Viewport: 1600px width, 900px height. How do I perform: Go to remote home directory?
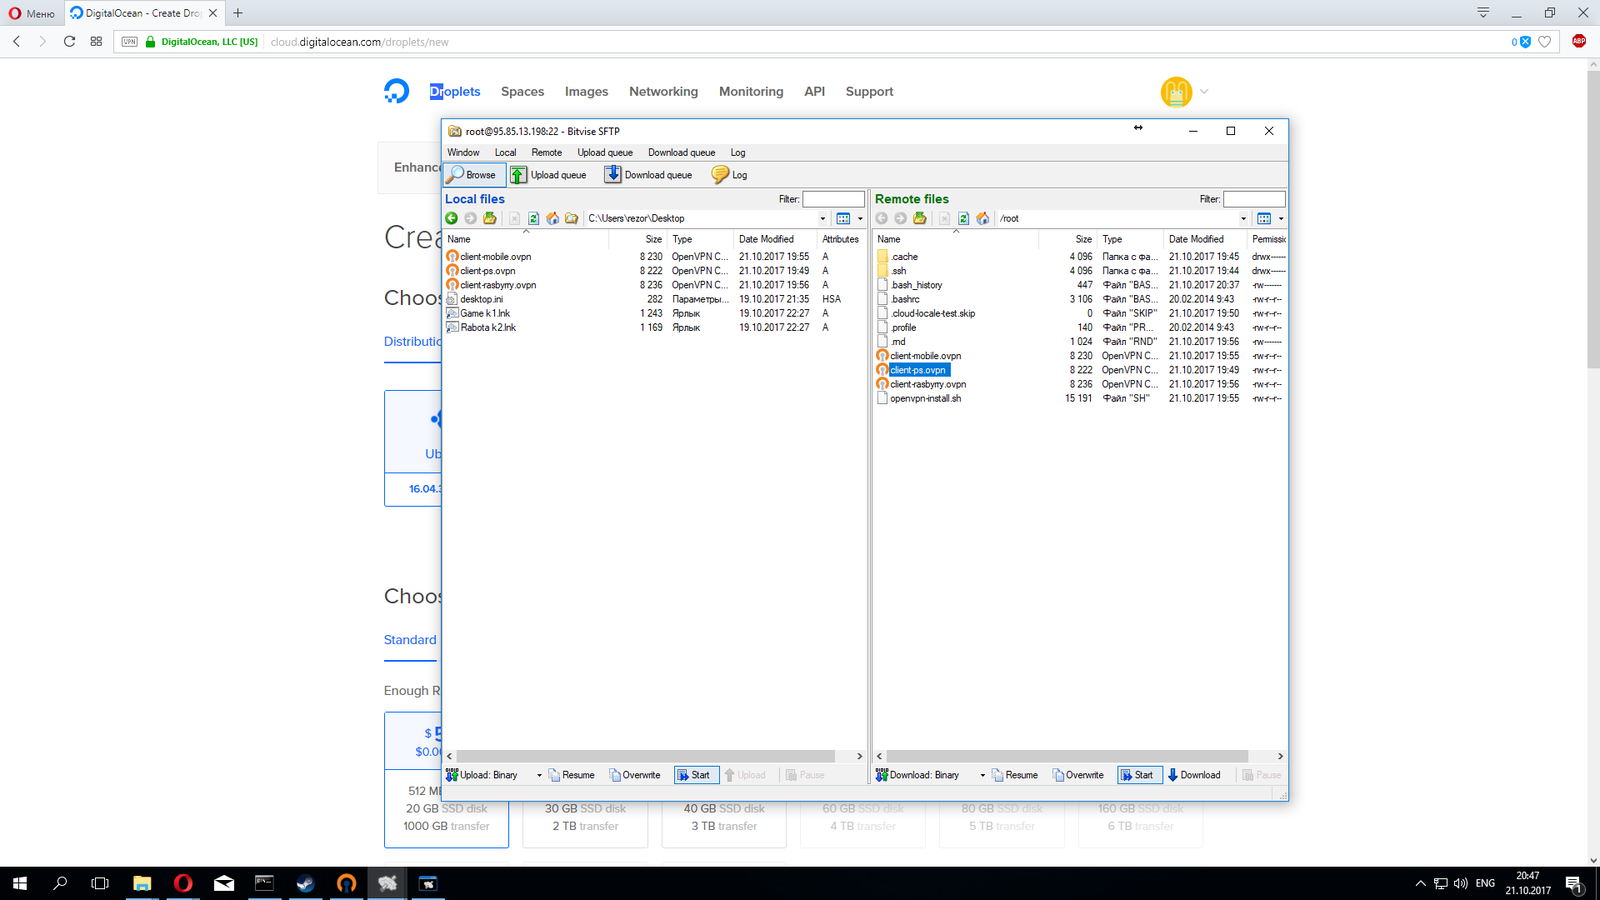pos(983,218)
